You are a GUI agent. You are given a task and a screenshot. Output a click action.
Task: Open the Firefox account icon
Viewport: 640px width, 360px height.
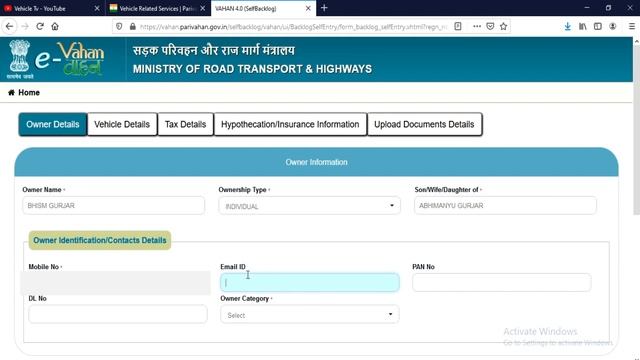click(613, 27)
